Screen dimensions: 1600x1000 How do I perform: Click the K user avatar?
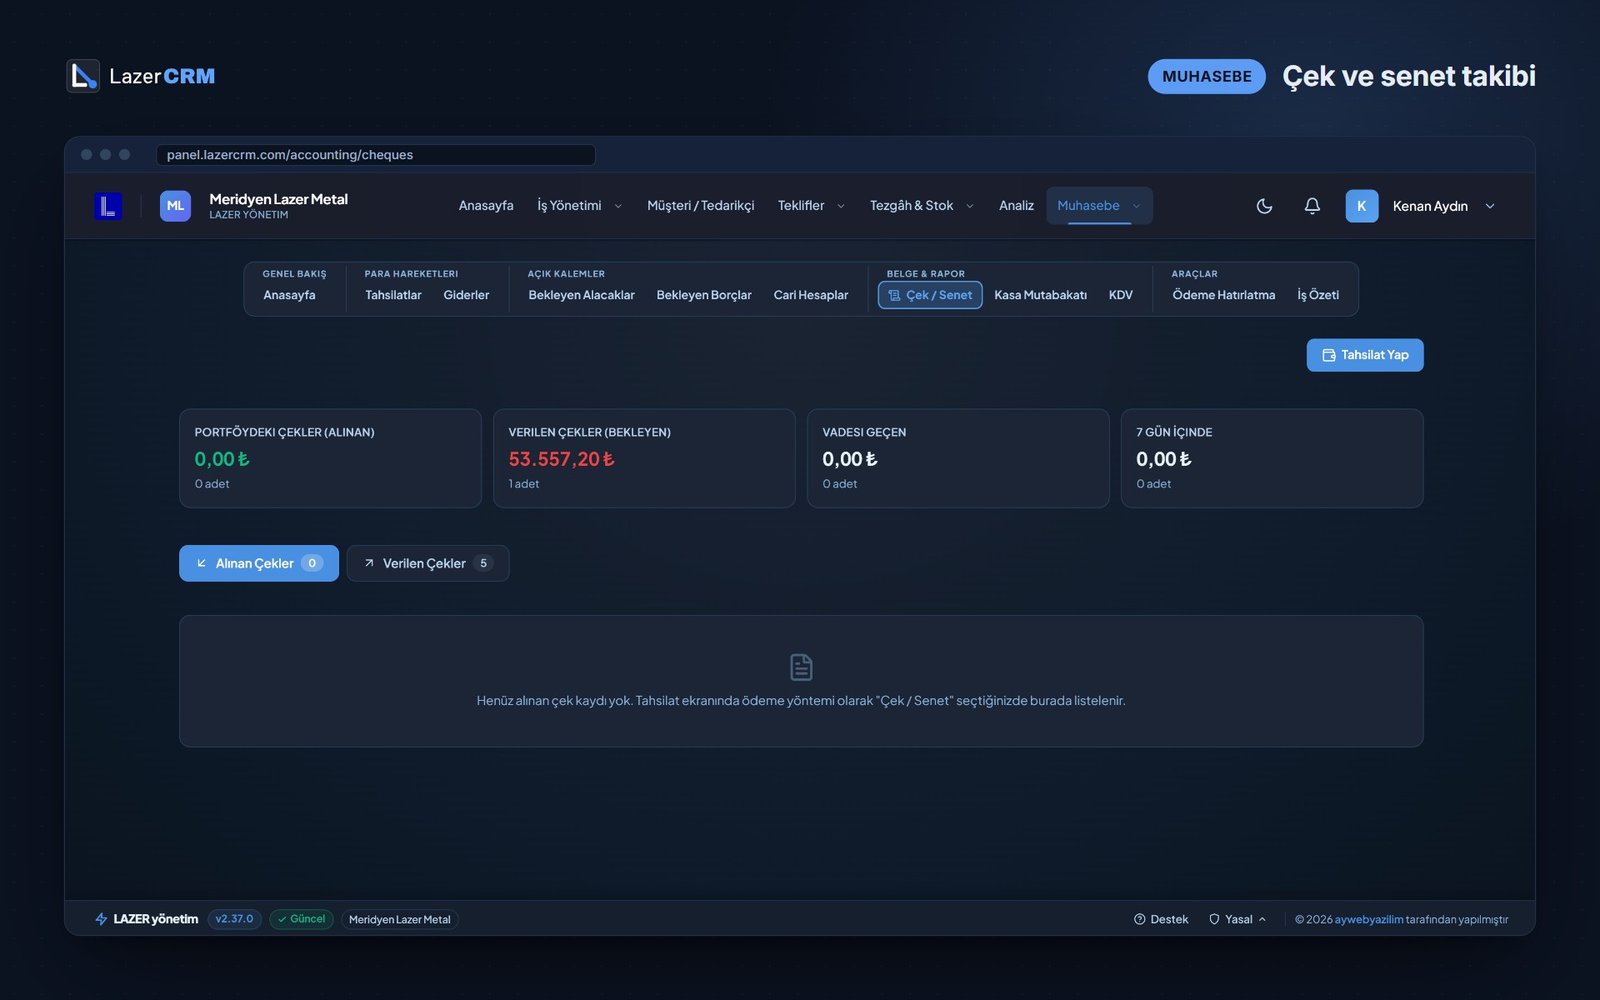tap(1361, 206)
